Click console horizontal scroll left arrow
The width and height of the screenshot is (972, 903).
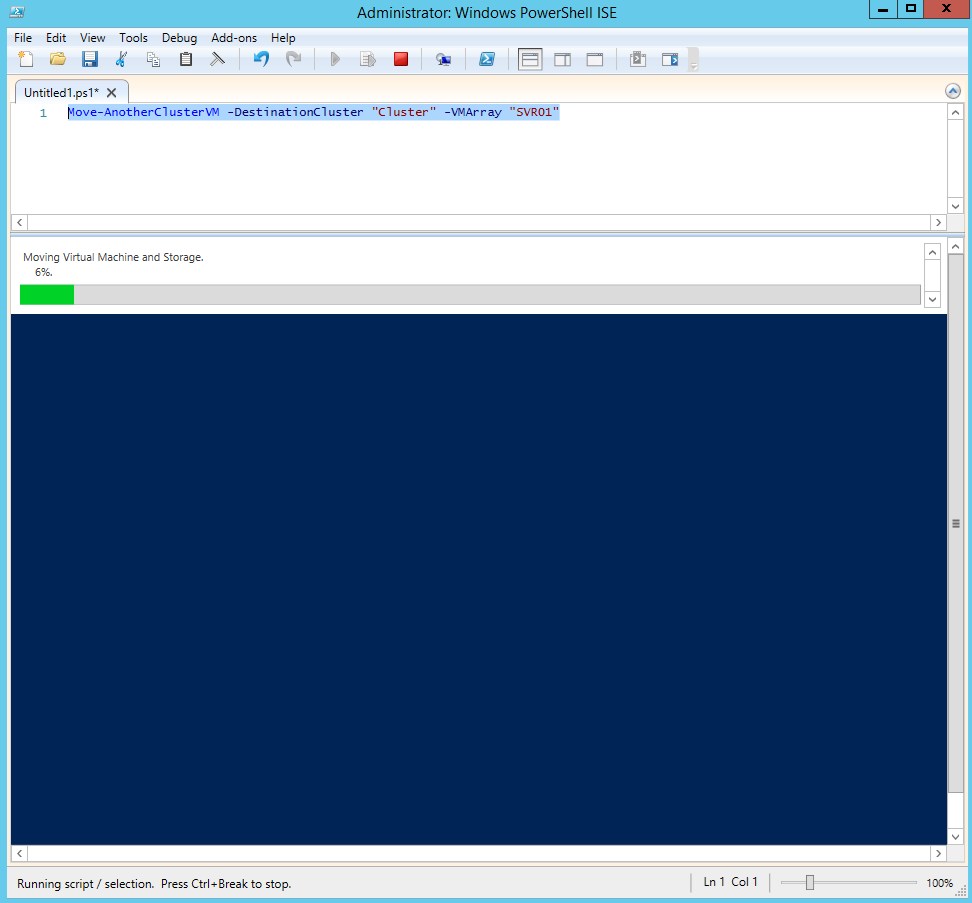19,853
